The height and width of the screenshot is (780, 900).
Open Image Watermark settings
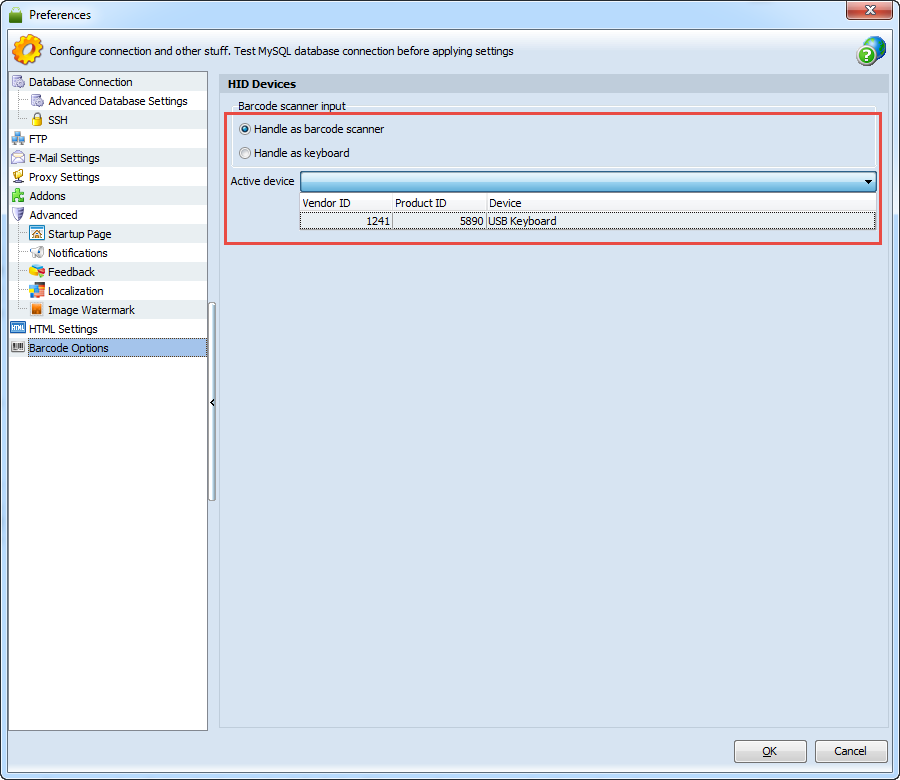pyautogui.click(x=91, y=310)
